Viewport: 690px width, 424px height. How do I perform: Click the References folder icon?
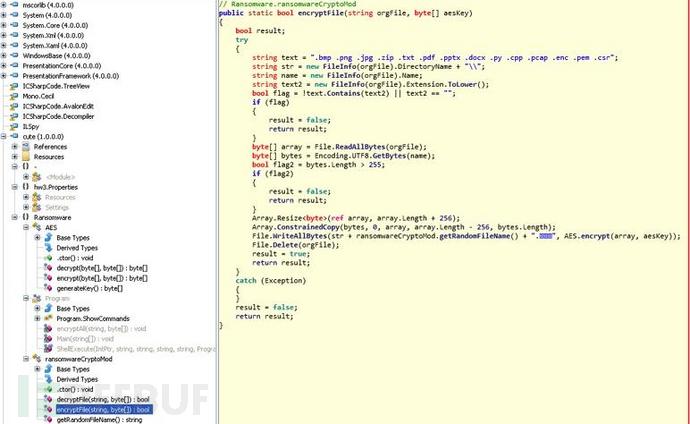26,146
